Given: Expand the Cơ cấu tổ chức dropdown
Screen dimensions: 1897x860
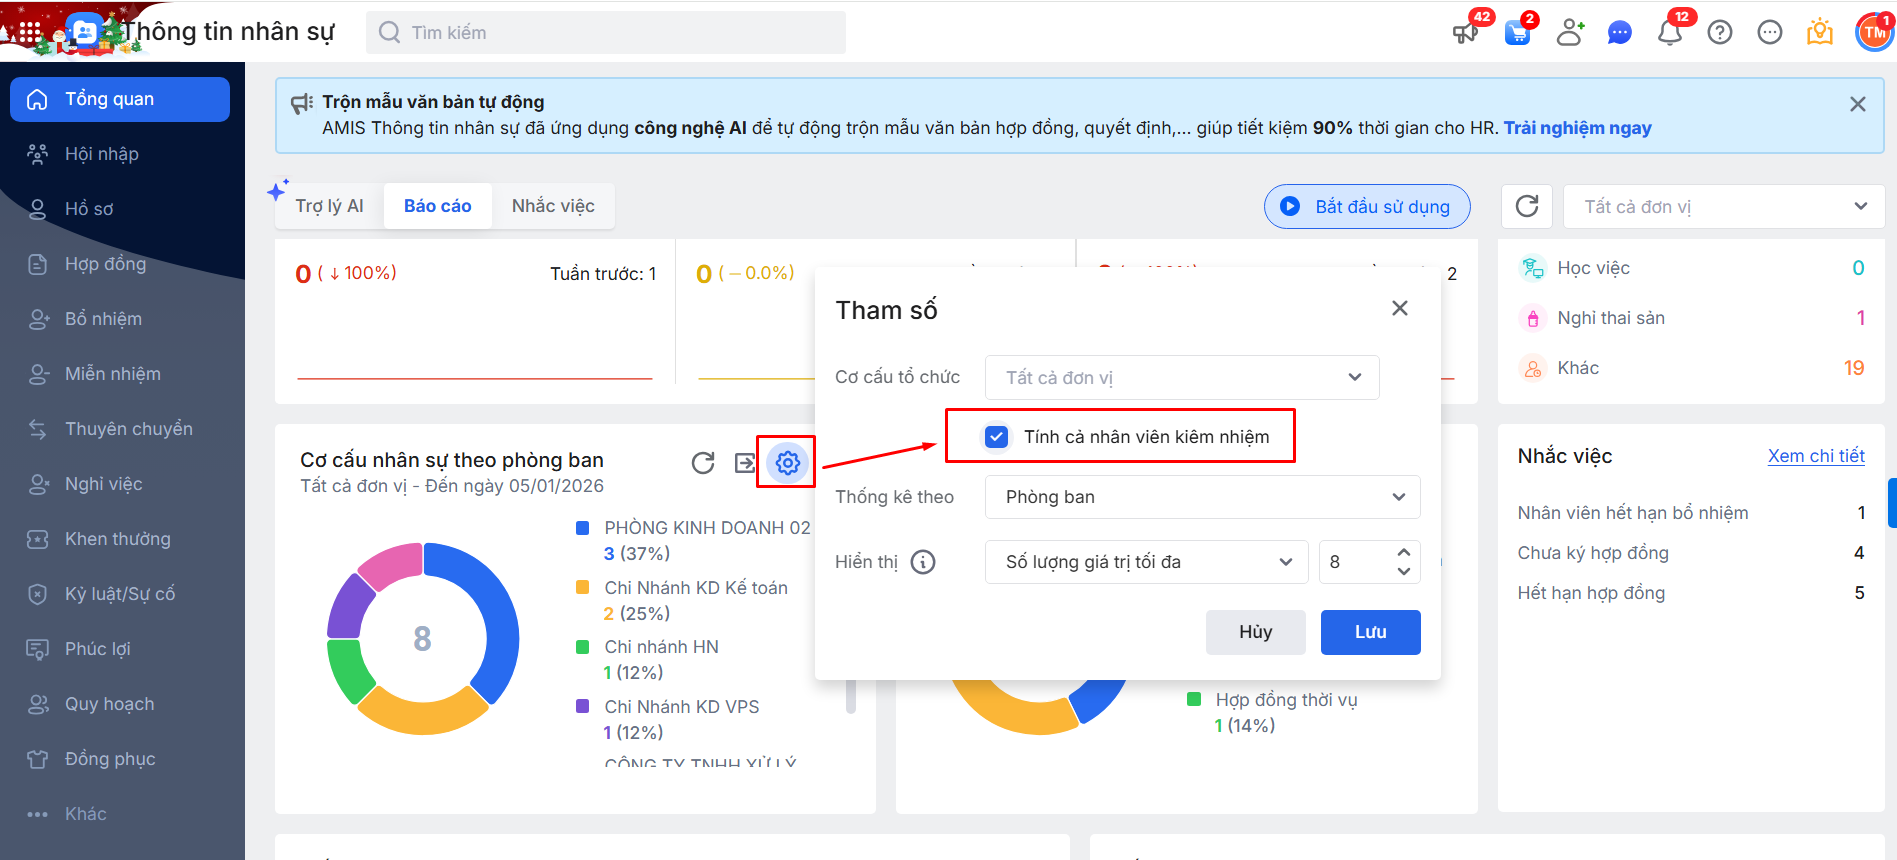Looking at the screenshot, I should click(1181, 377).
